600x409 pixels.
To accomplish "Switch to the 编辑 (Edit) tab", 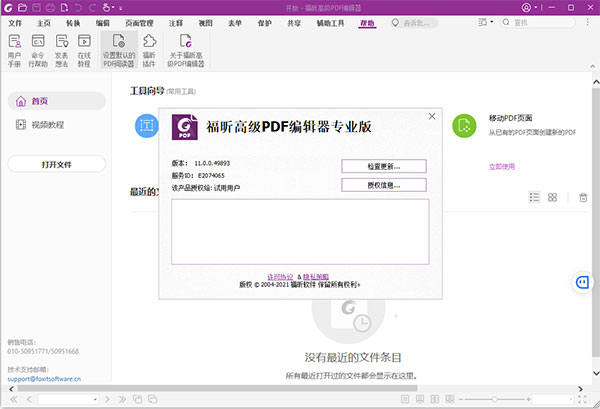I will pos(103,23).
